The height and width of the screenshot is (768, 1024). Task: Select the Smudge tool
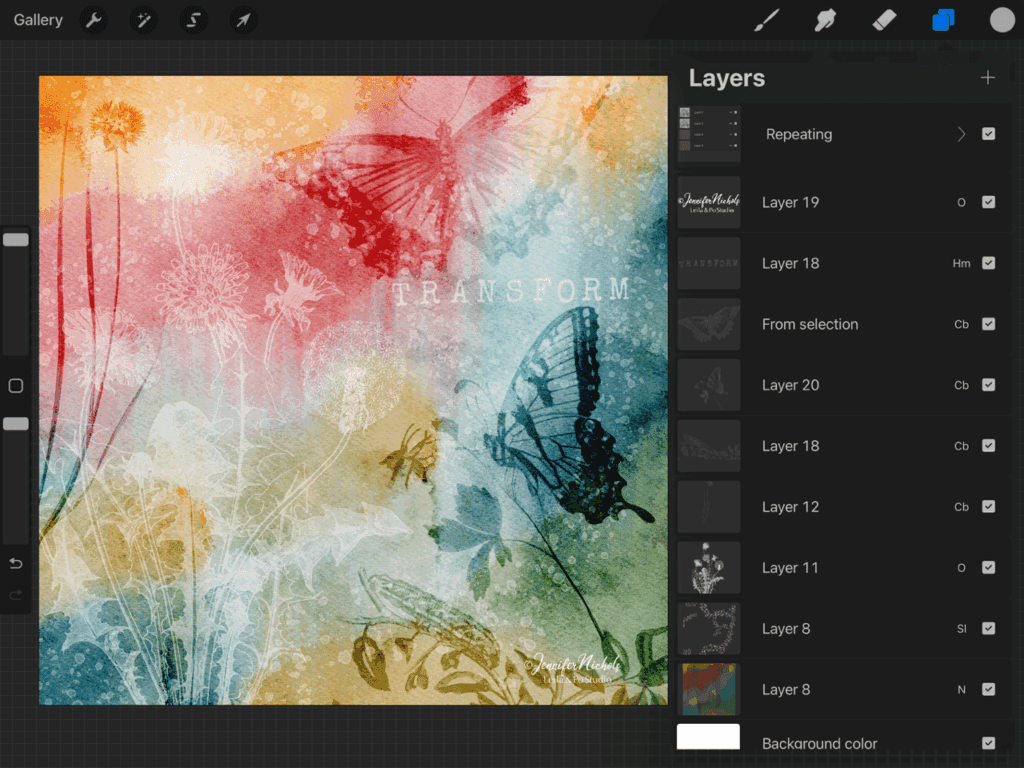click(x=825, y=20)
